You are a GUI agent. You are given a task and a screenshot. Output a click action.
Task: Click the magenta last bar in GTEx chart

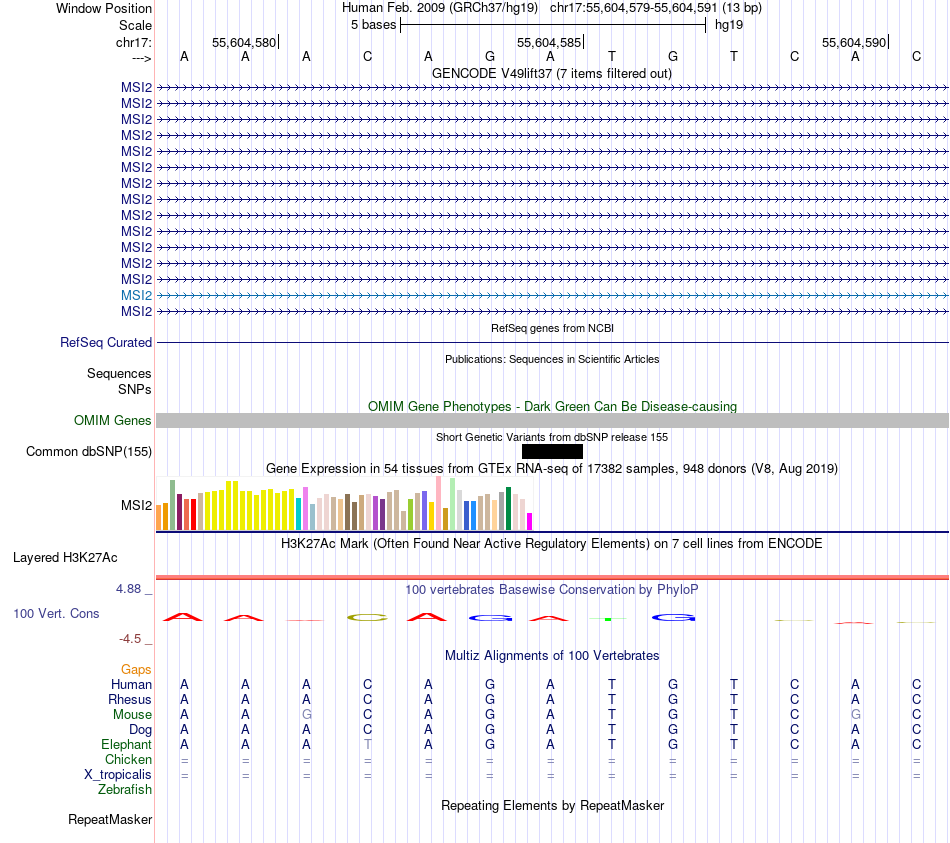[x=530, y=522]
